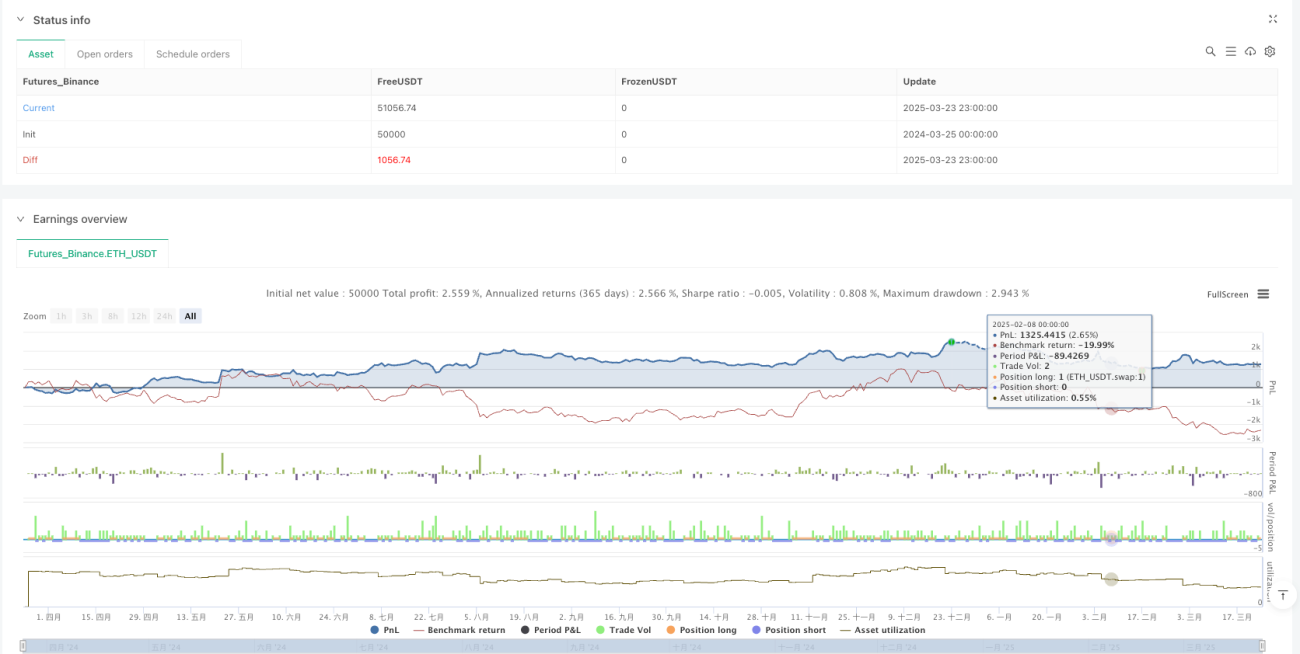Image resolution: width=1300 pixels, height=654 pixels.
Task: Toggle the Position short legend item
Action: point(788,630)
